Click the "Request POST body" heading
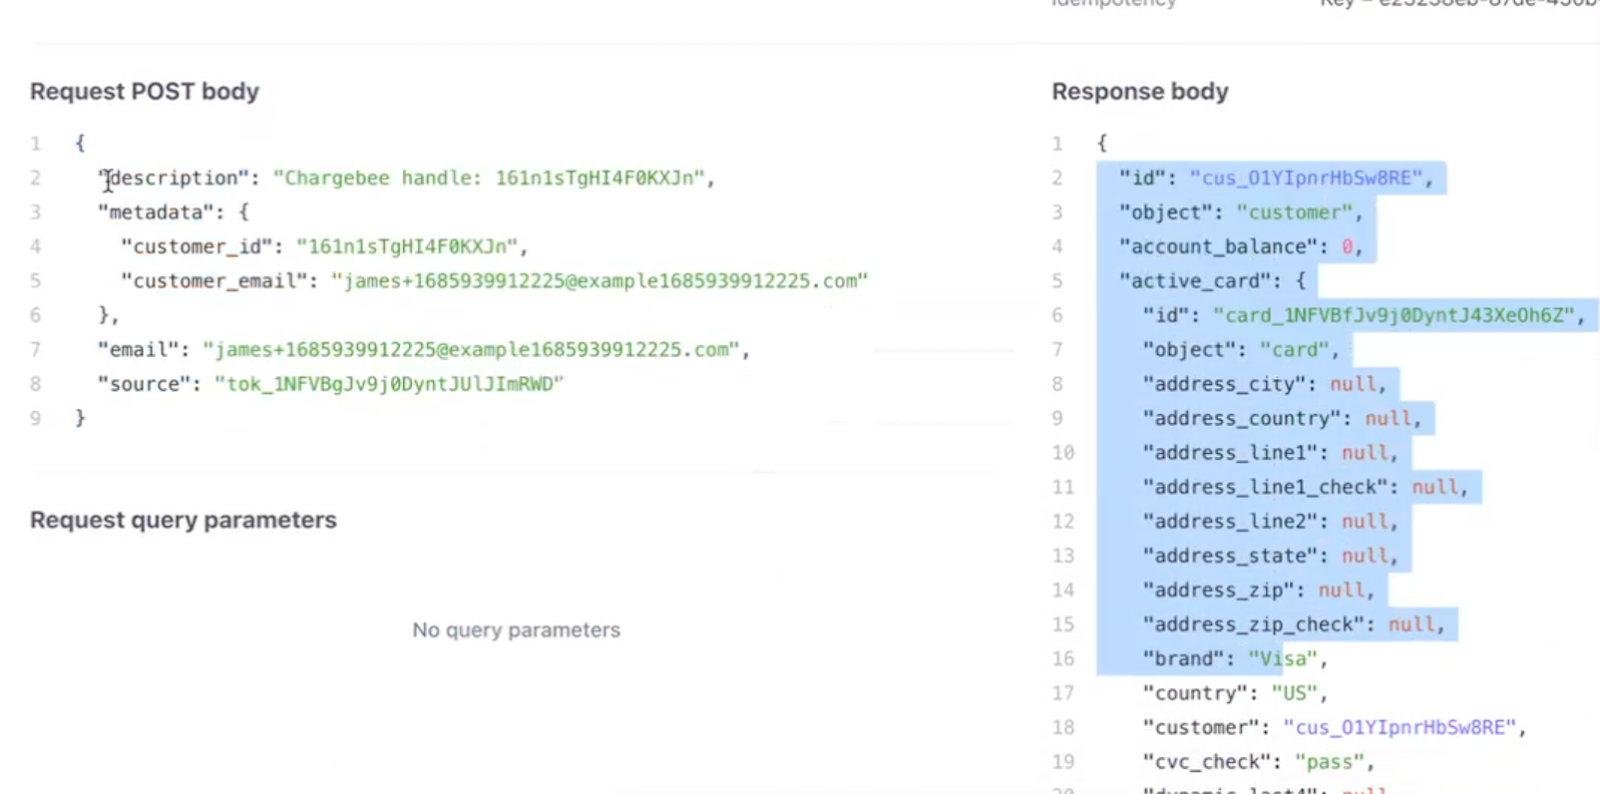 pyautogui.click(x=144, y=92)
